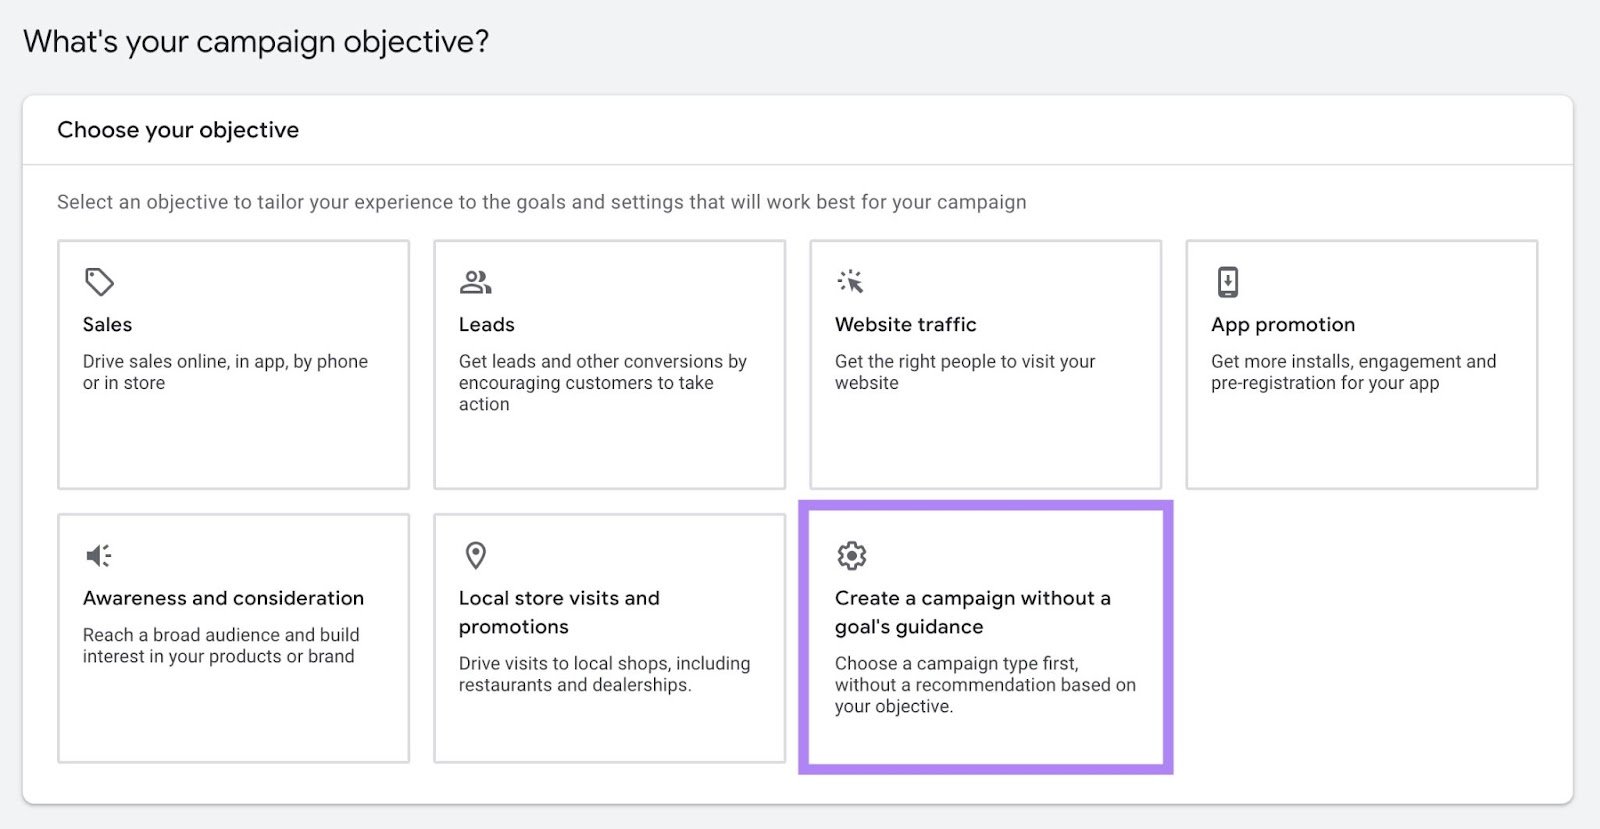Choose the Leads objective title

(x=487, y=325)
